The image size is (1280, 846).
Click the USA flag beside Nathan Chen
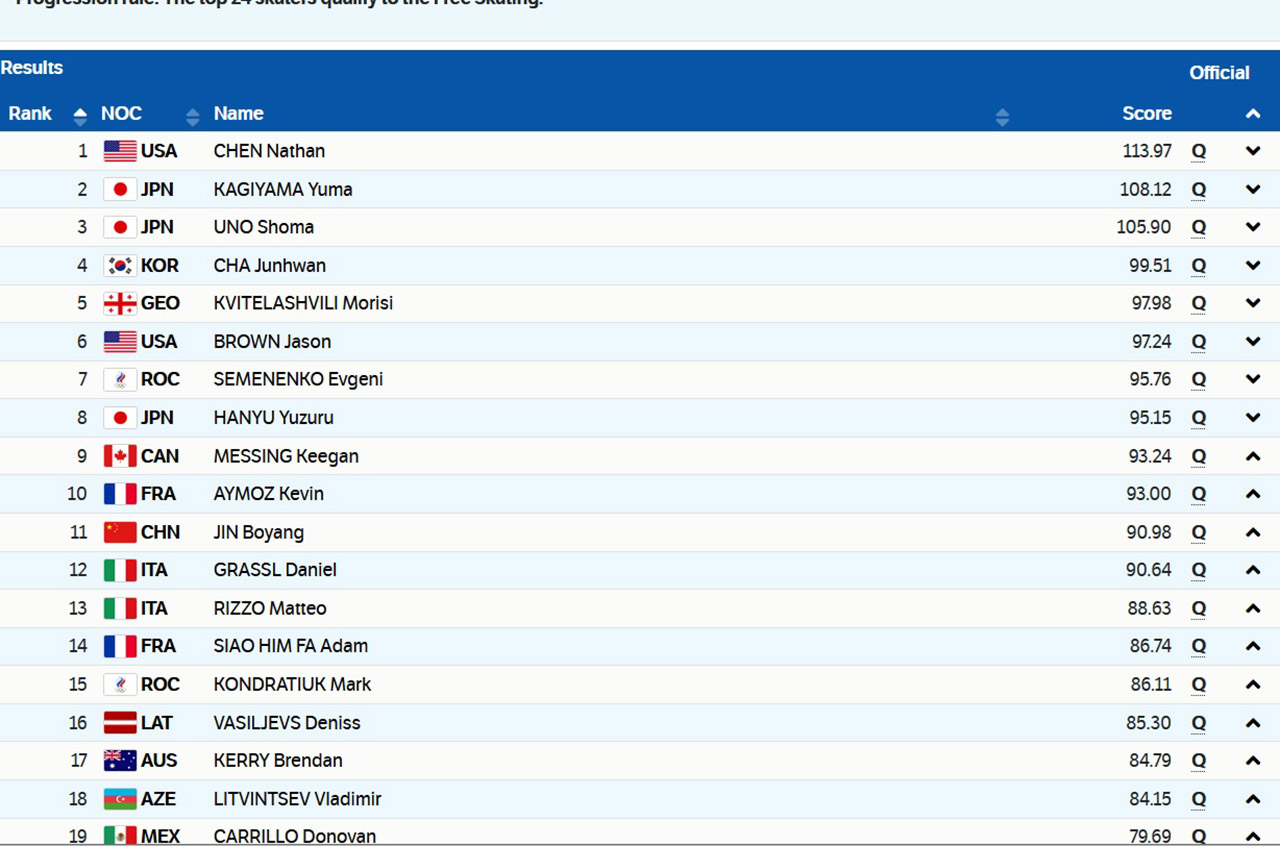[120, 151]
